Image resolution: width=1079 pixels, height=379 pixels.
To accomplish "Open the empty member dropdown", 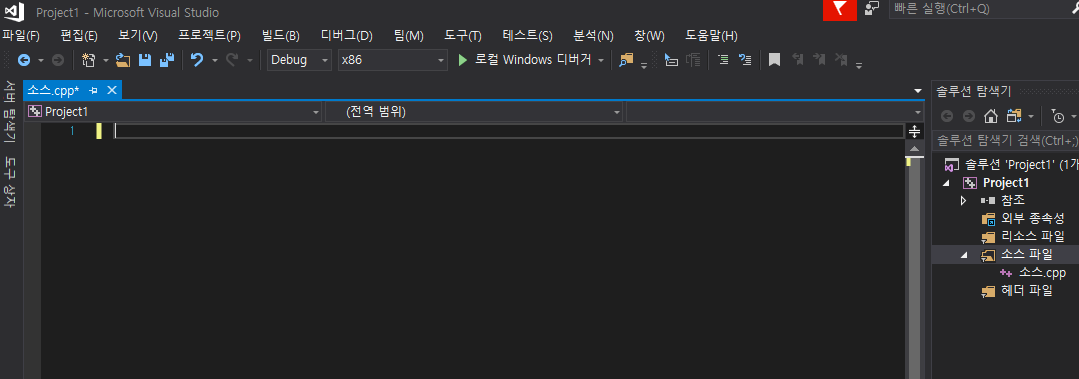I will tap(775, 111).
